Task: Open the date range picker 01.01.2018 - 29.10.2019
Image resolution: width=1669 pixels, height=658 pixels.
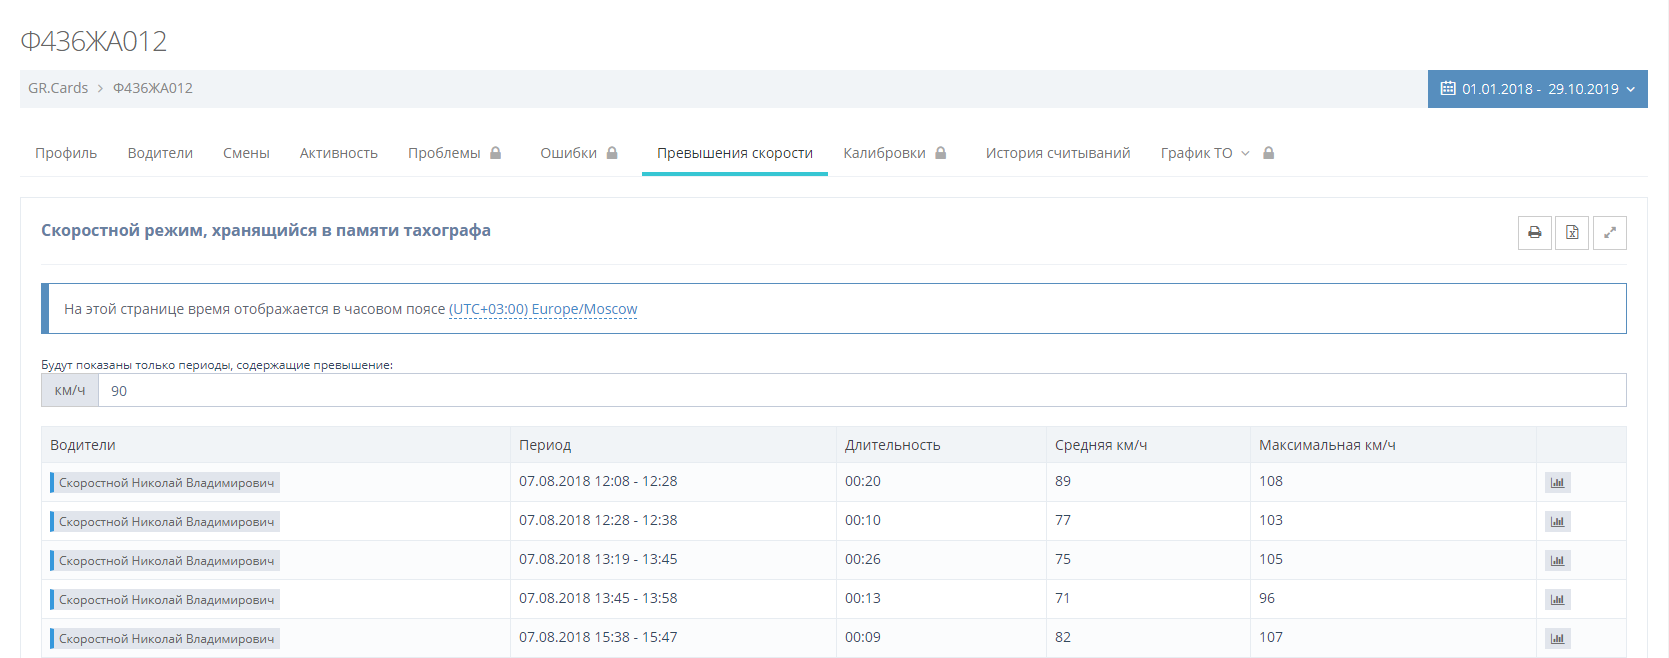Action: click(1537, 89)
